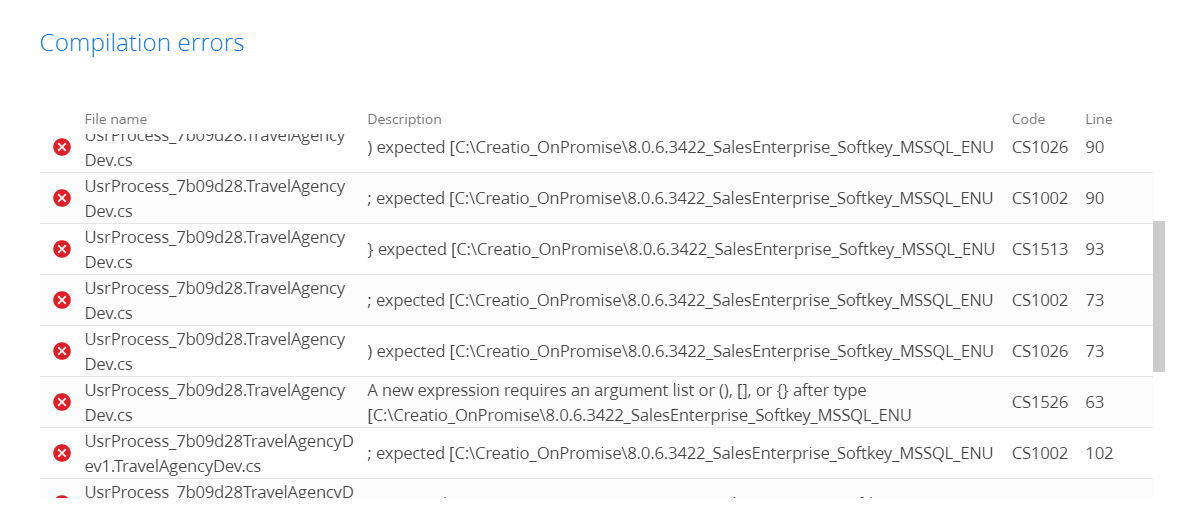This screenshot has height=518, width=1197.
Task: Click the error icon for CS1002 line 73
Action: point(61,300)
